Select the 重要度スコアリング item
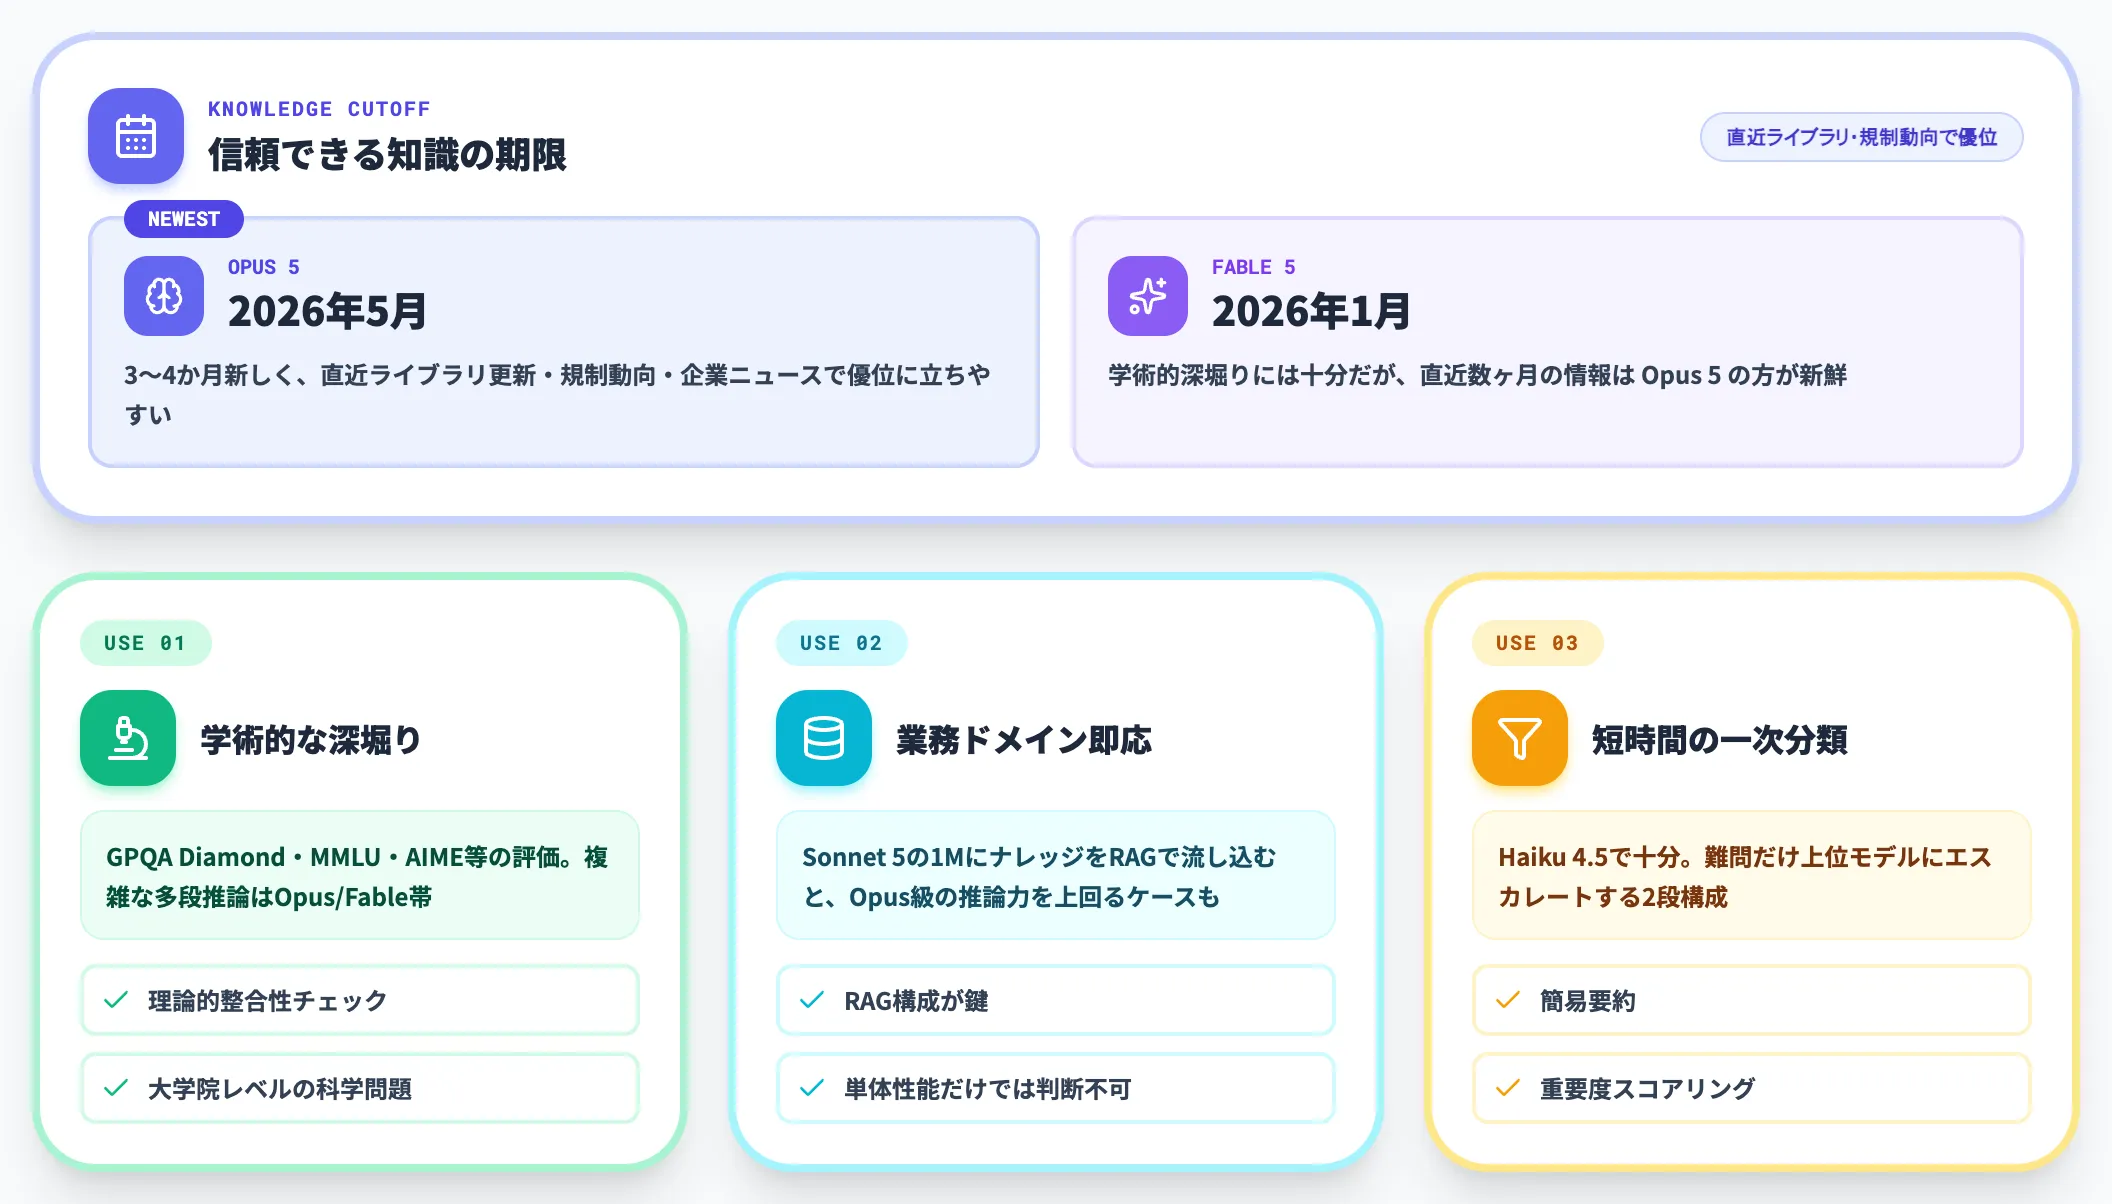2112x1204 pixels. [x=1752, y=1088]
